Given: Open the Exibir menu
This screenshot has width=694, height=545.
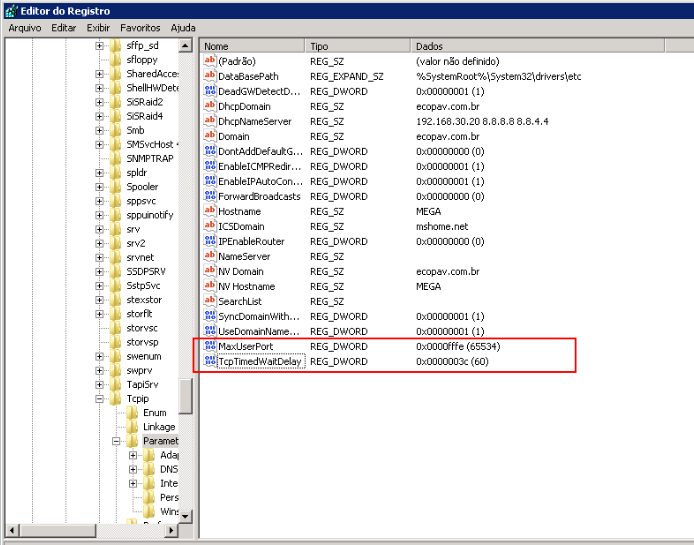Looking at the screenshot, I should click(x=98, y=28).
